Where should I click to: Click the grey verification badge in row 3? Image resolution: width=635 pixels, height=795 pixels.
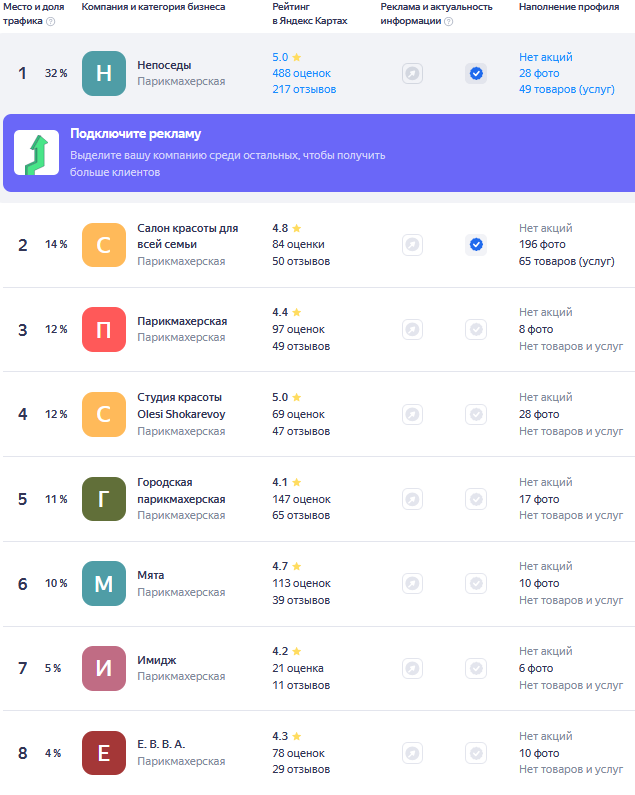(476, 330)
